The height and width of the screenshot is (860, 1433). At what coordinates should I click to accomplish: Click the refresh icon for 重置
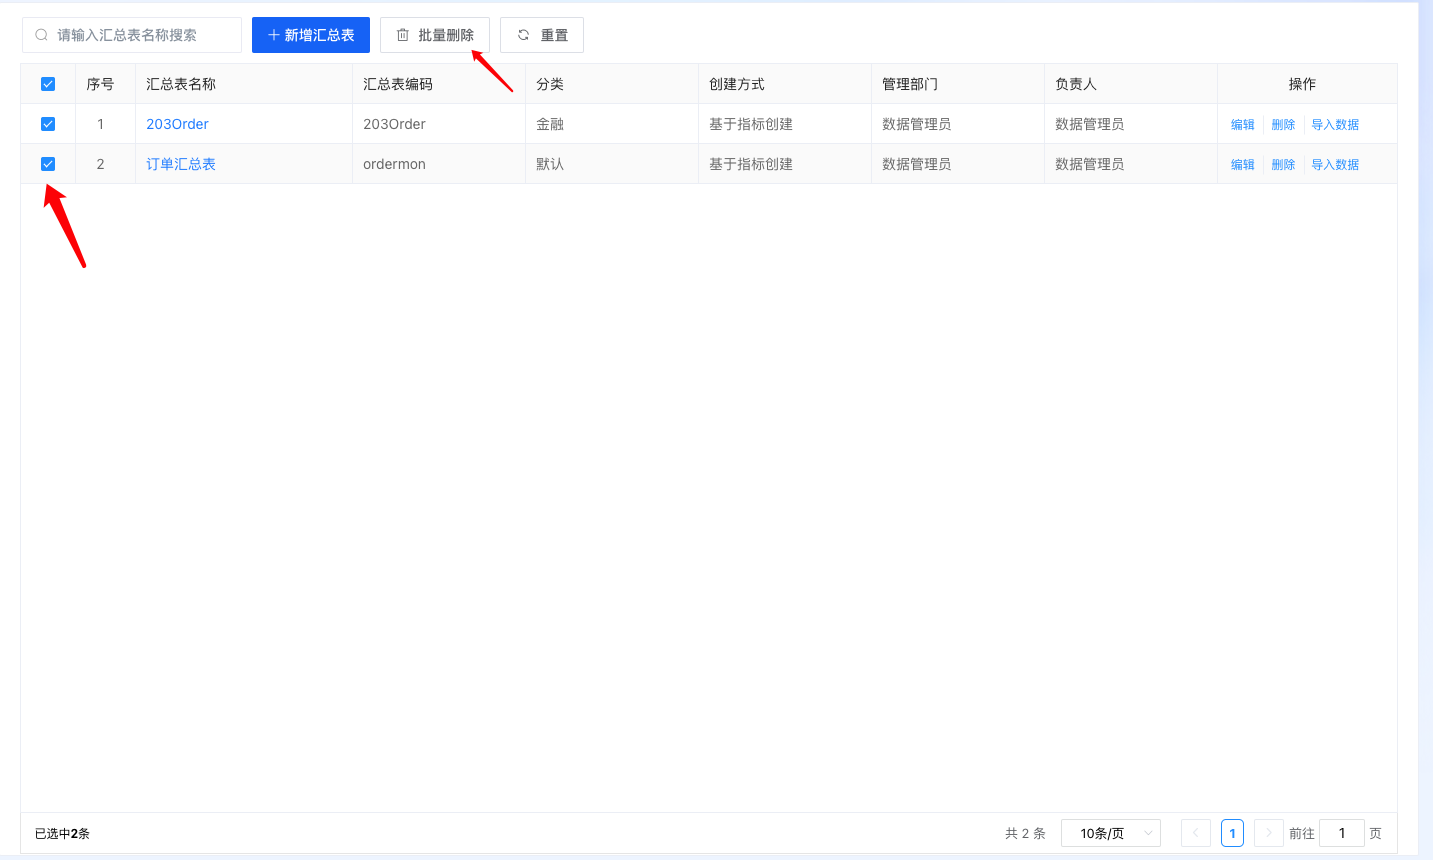pyautogui.click(x=523, y=35)
